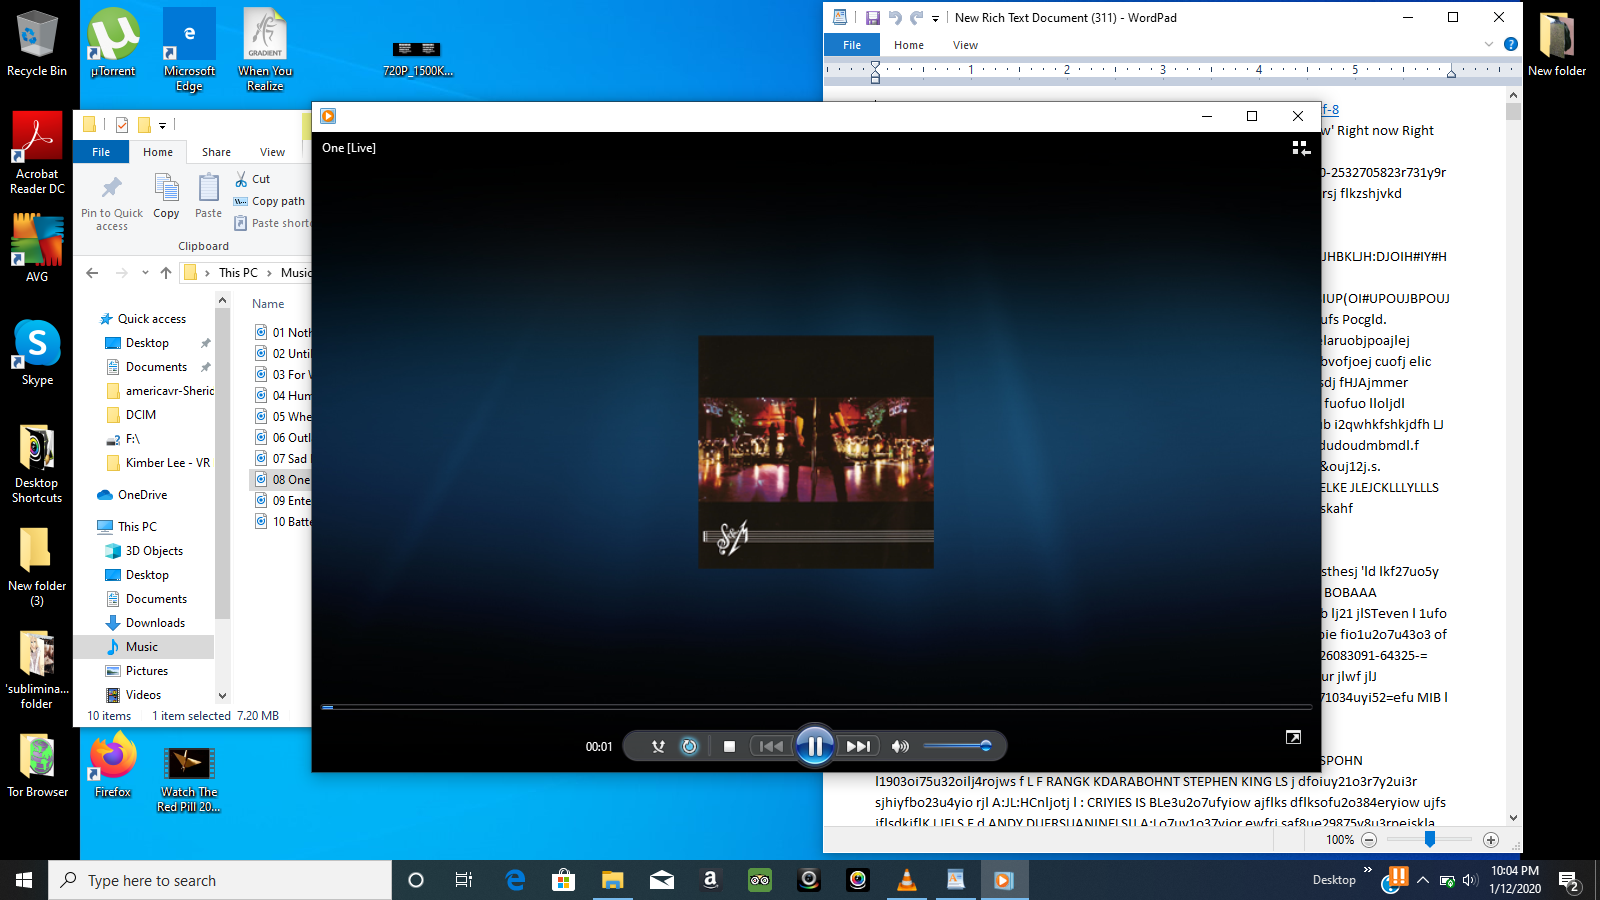Click This PC in address breadcrumb
This screenshot has height=900, width=1600.
click(238, 273)
